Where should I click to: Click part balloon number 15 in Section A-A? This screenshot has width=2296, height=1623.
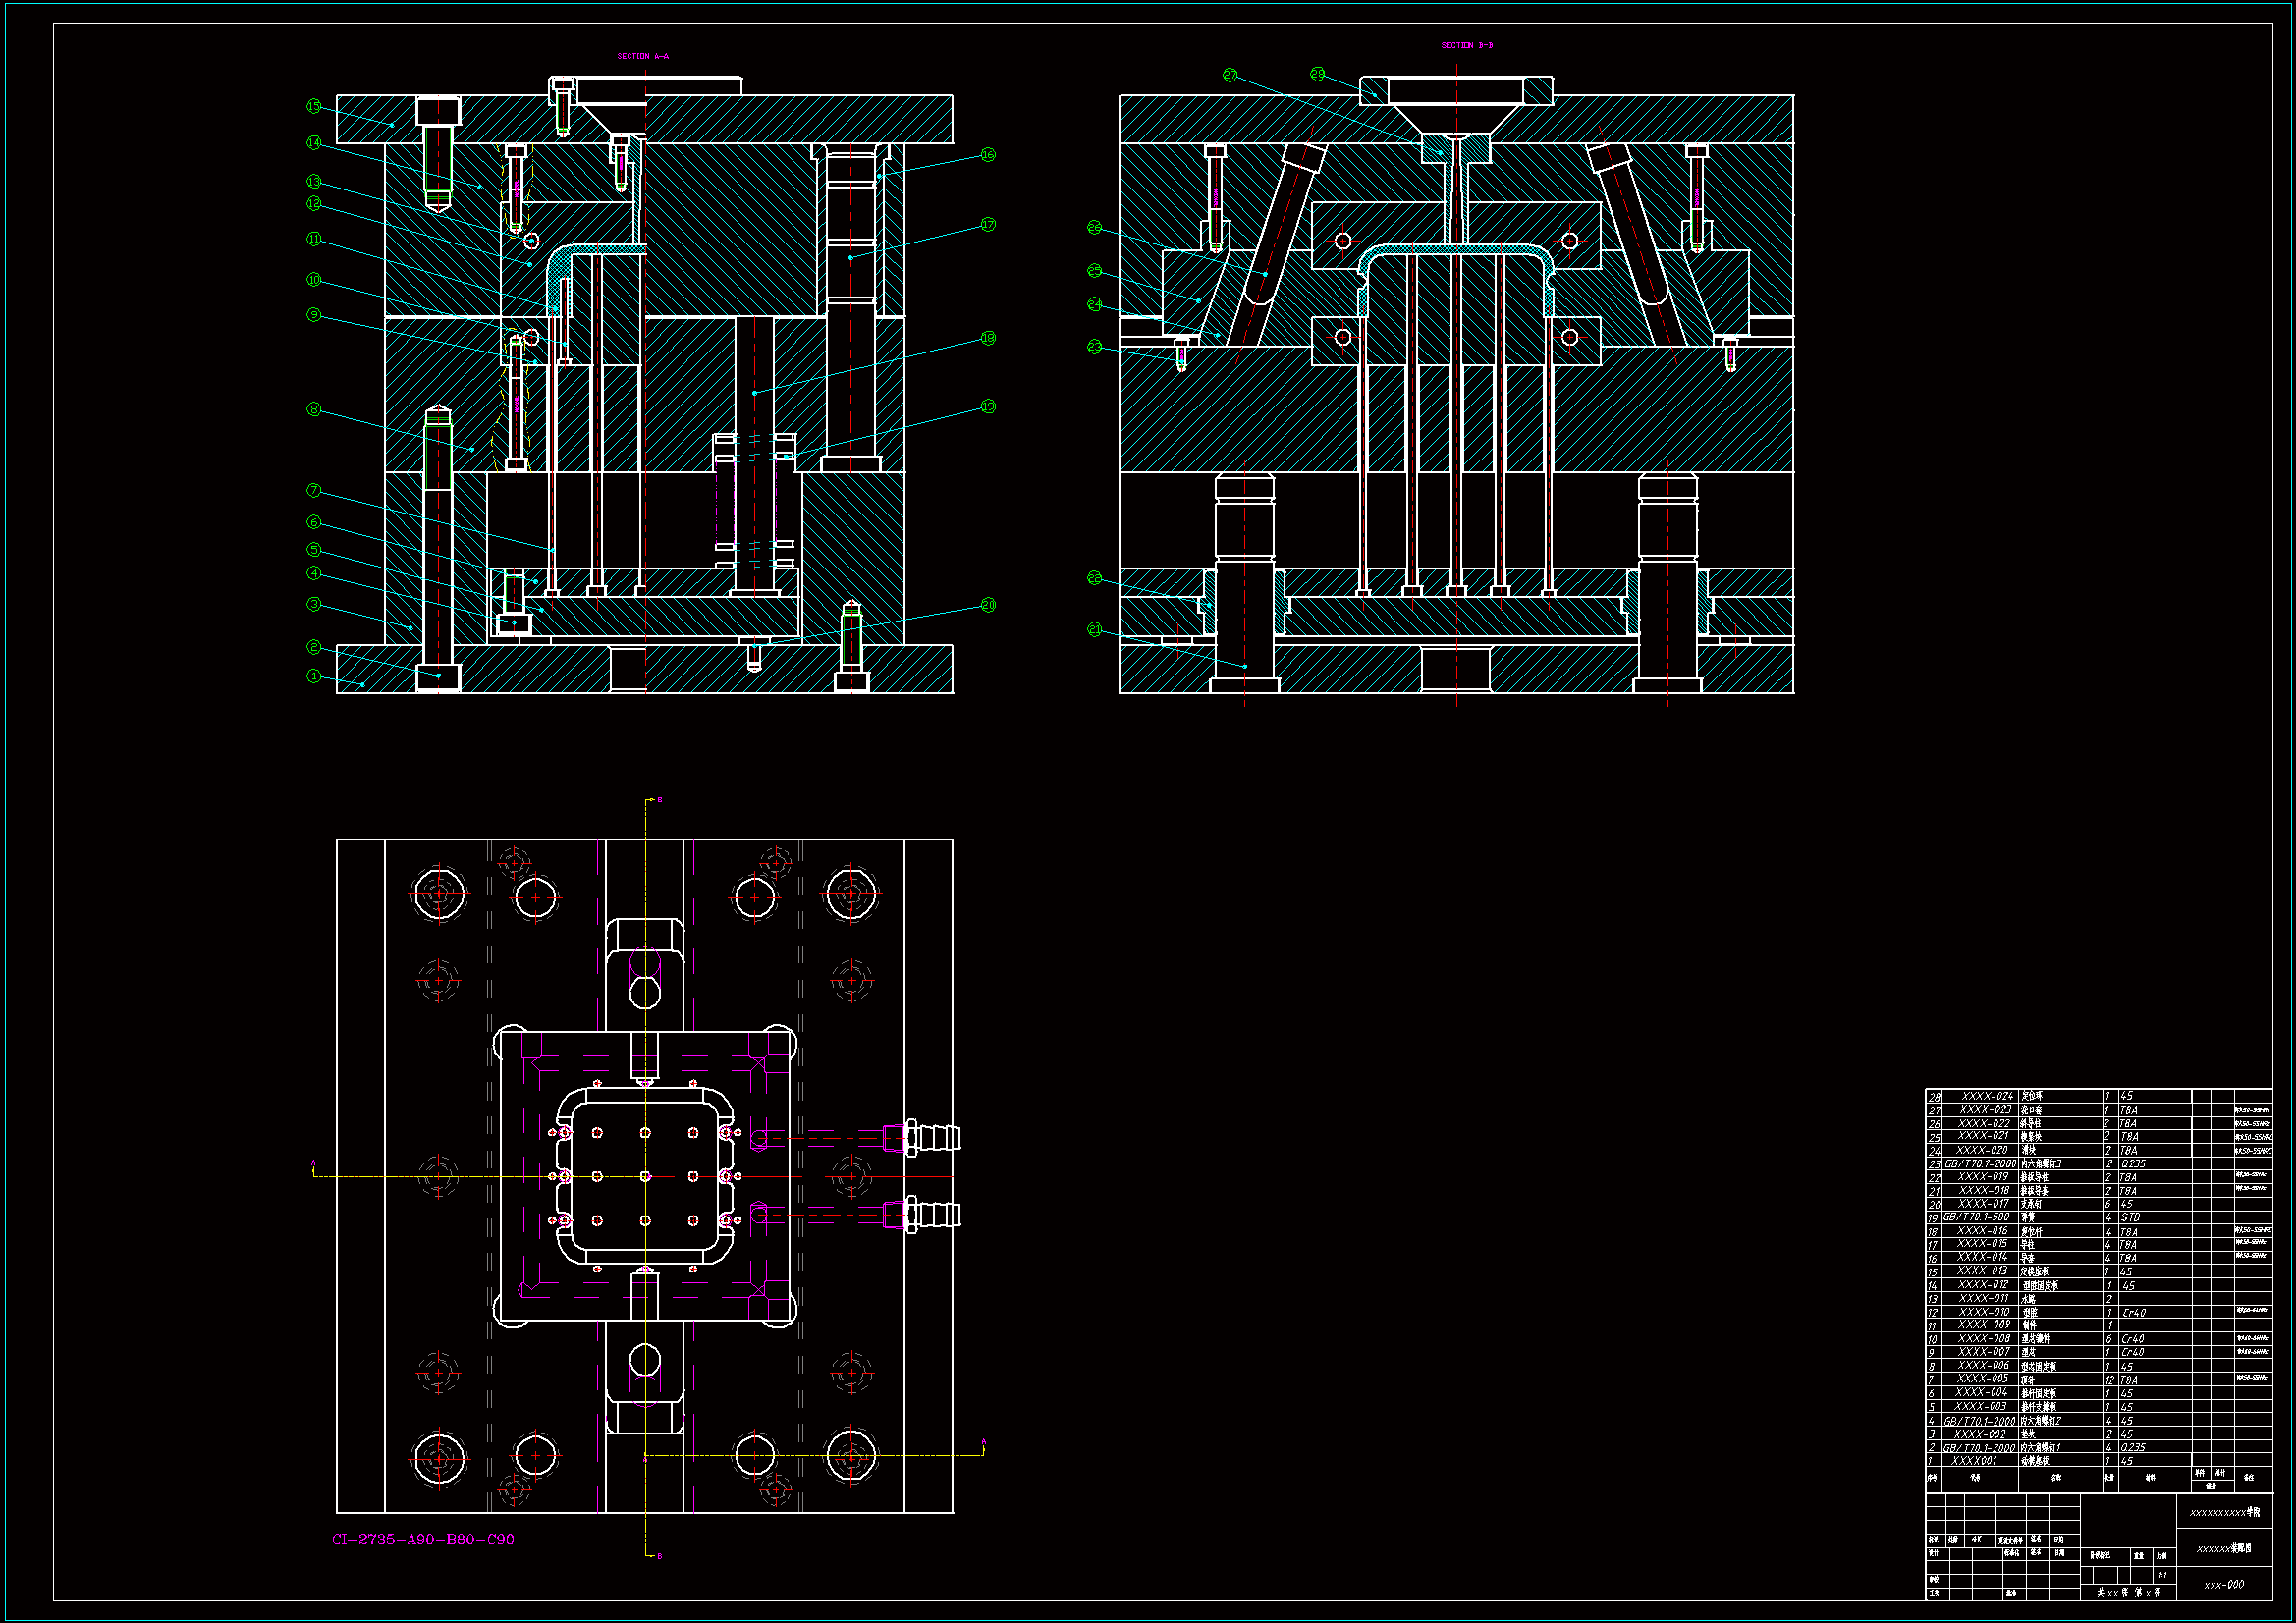coord(314,106)
